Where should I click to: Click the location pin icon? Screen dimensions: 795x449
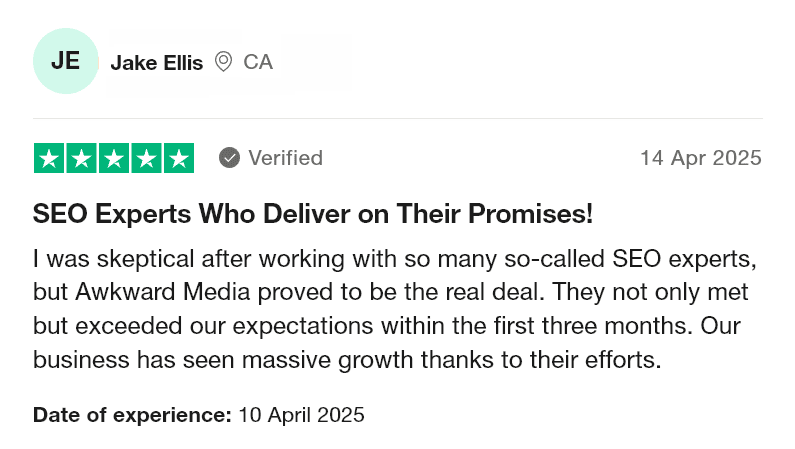[223, 62]
